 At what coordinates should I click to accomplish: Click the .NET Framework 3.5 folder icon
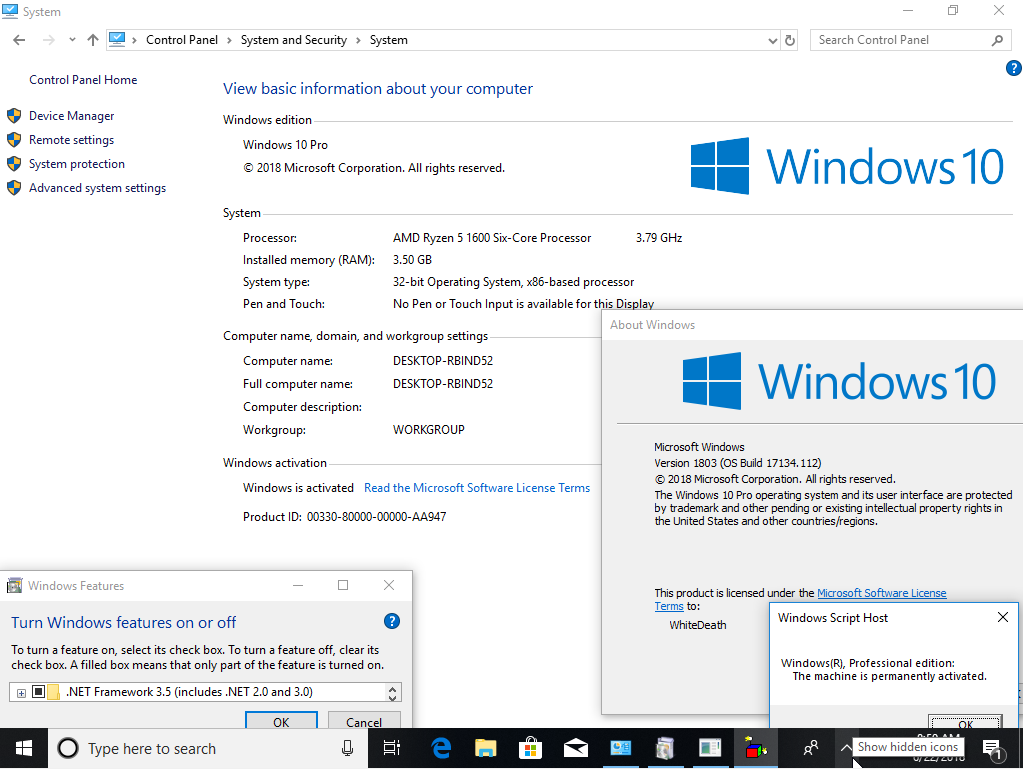pos(53,691)
